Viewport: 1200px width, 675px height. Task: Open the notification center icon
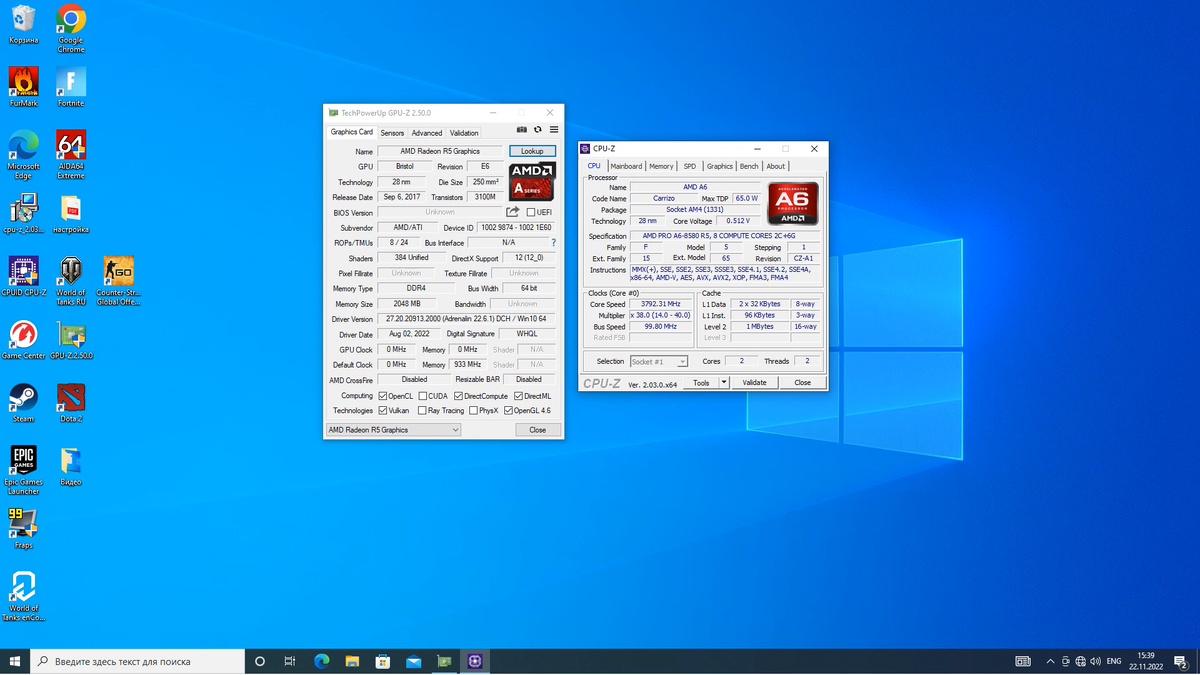point(1181,661)
